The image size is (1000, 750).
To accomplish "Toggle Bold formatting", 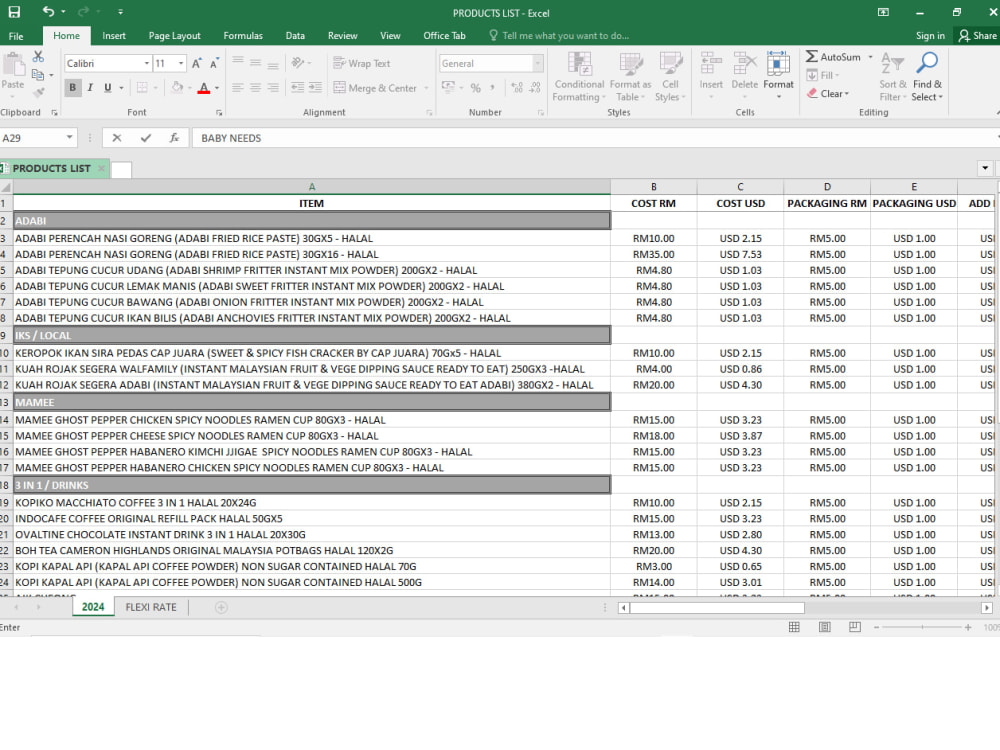I will coord(72,87).
